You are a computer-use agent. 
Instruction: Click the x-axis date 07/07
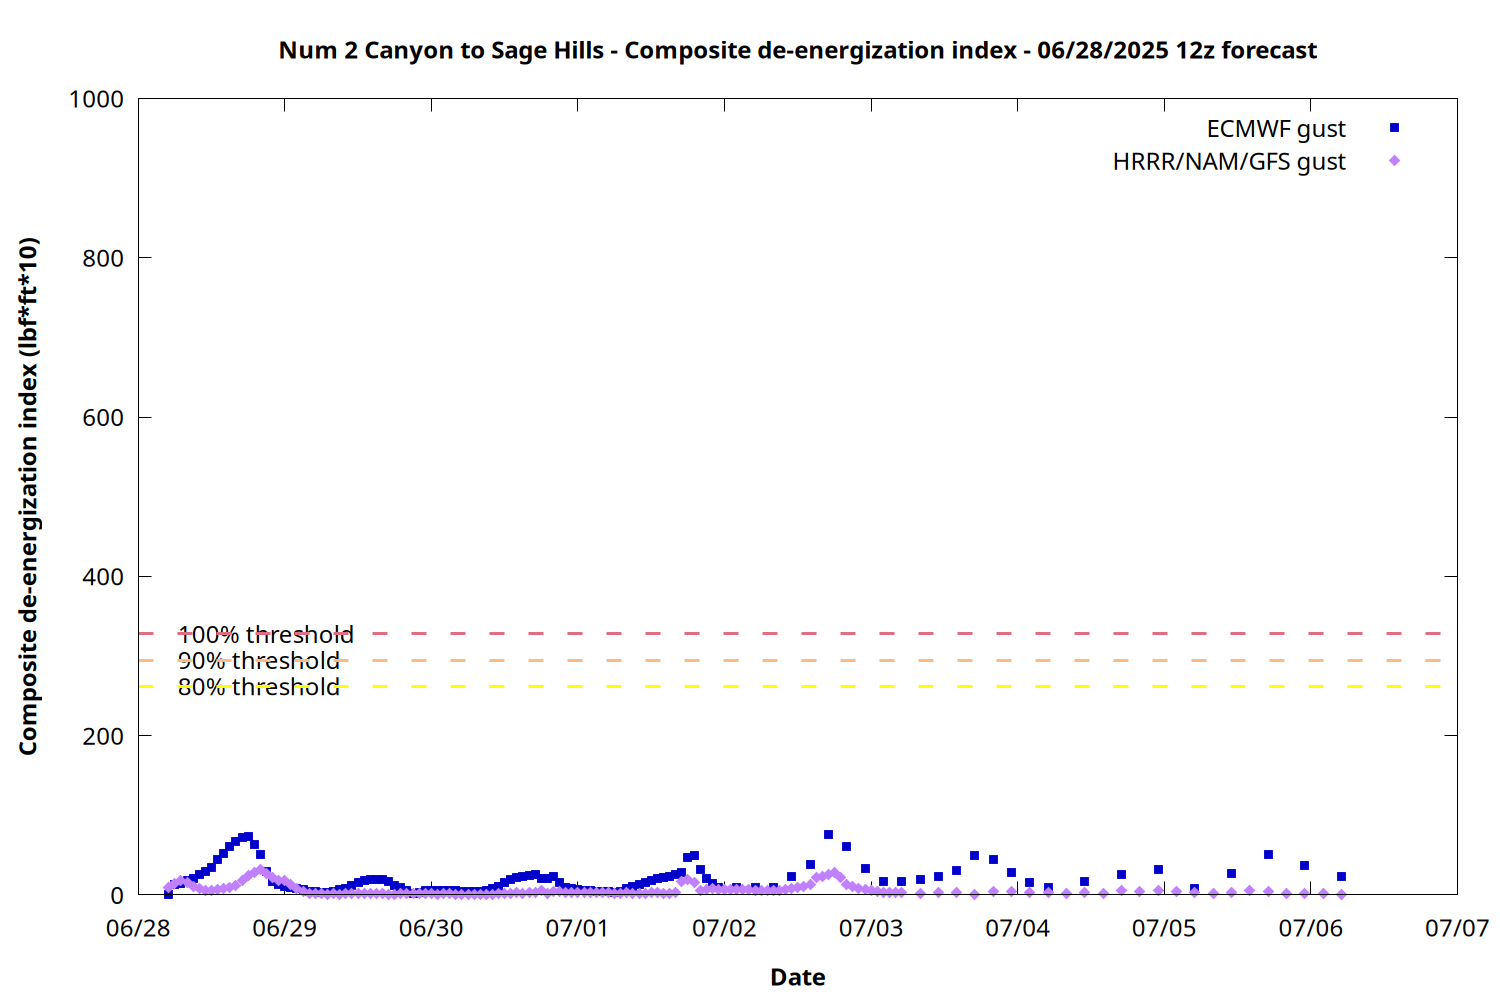1457,928
